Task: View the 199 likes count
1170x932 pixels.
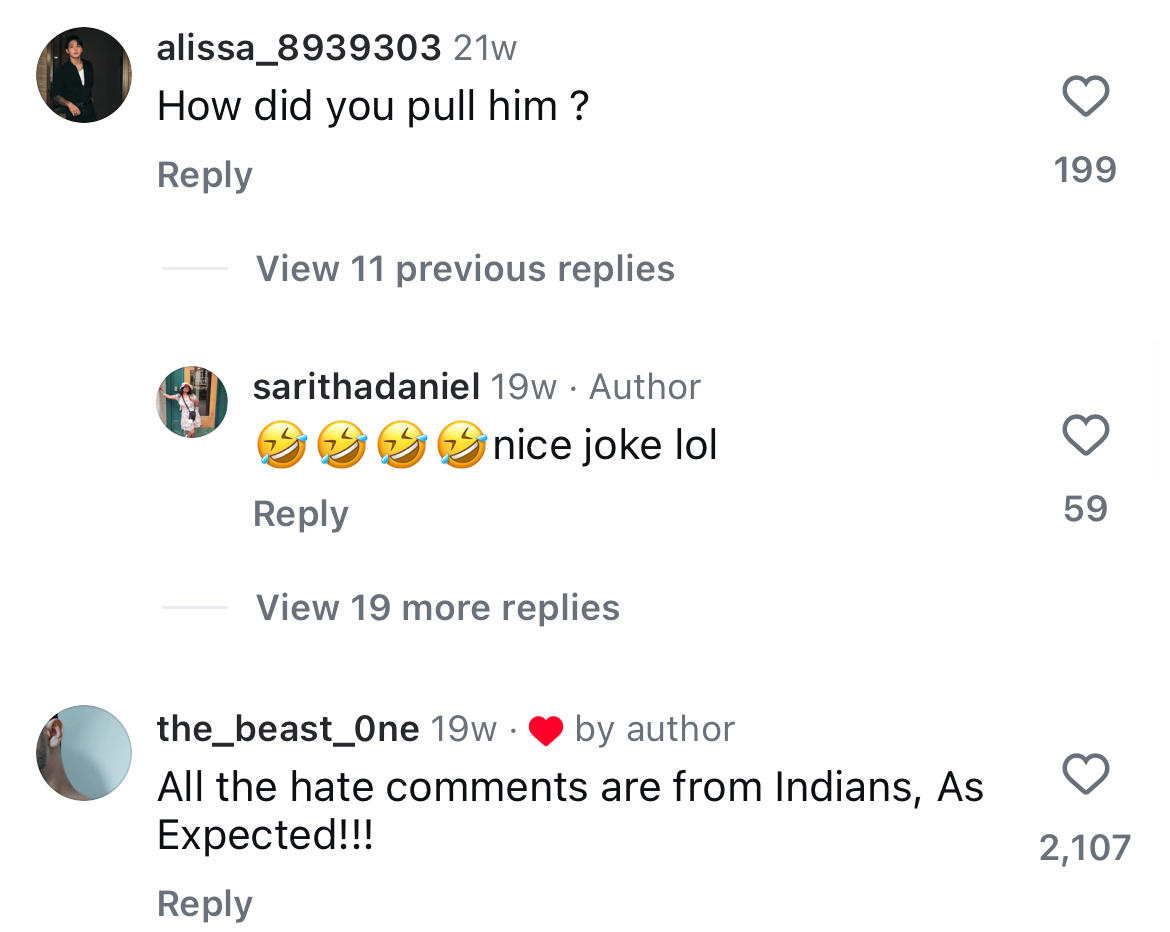Action: point(1085,170)
